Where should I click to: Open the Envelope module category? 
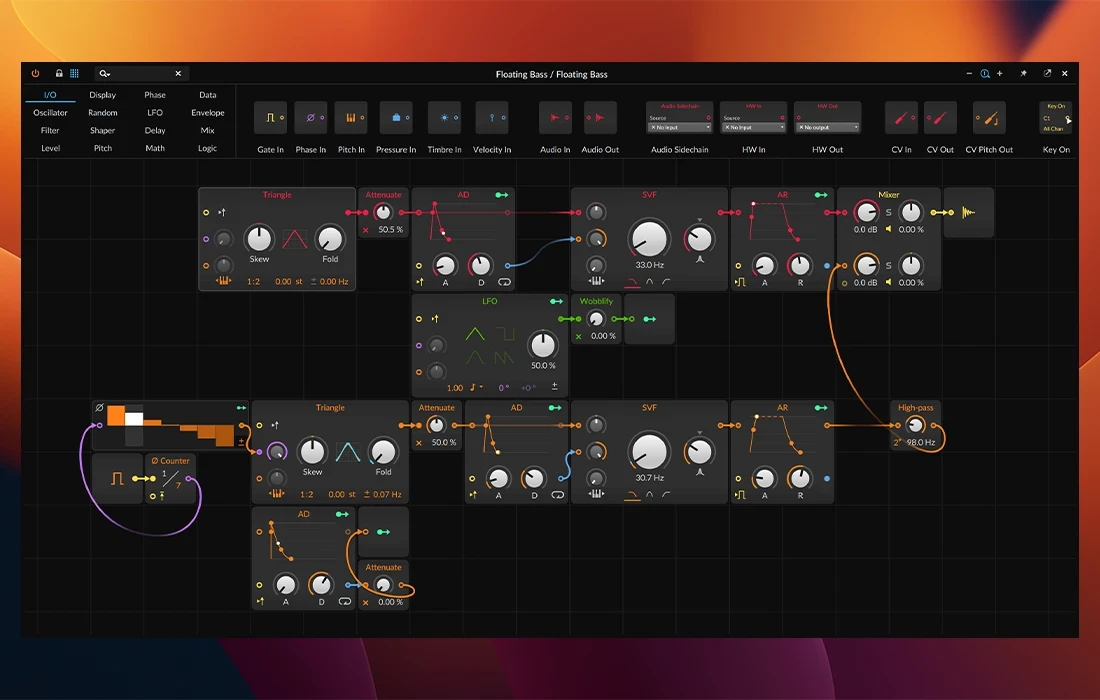207,112
